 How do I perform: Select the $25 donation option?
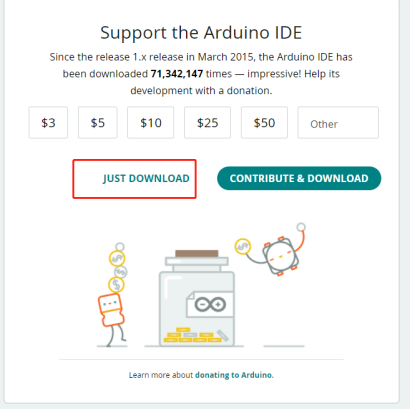tap(207, 123)
